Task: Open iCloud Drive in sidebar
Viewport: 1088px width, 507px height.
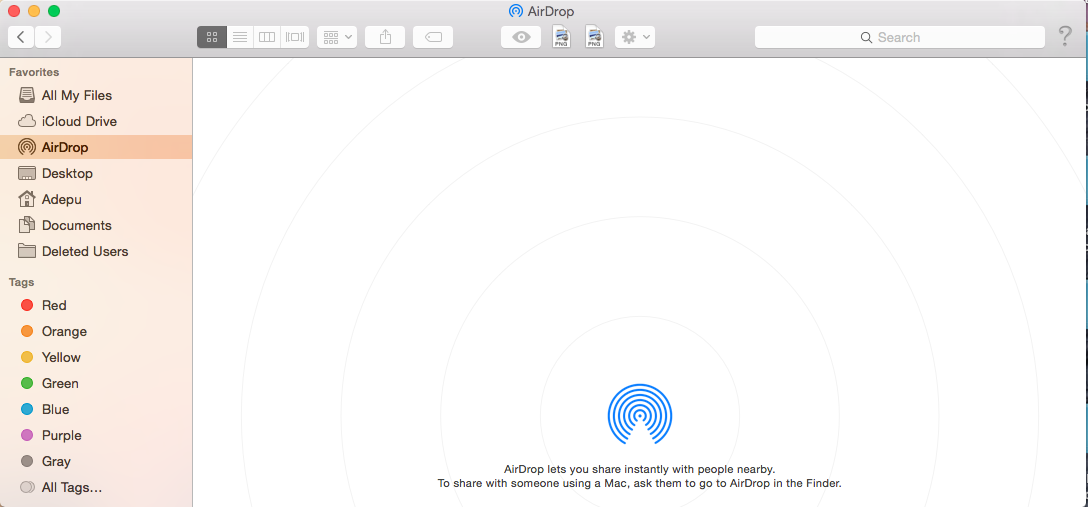Action: click(96, 121)
